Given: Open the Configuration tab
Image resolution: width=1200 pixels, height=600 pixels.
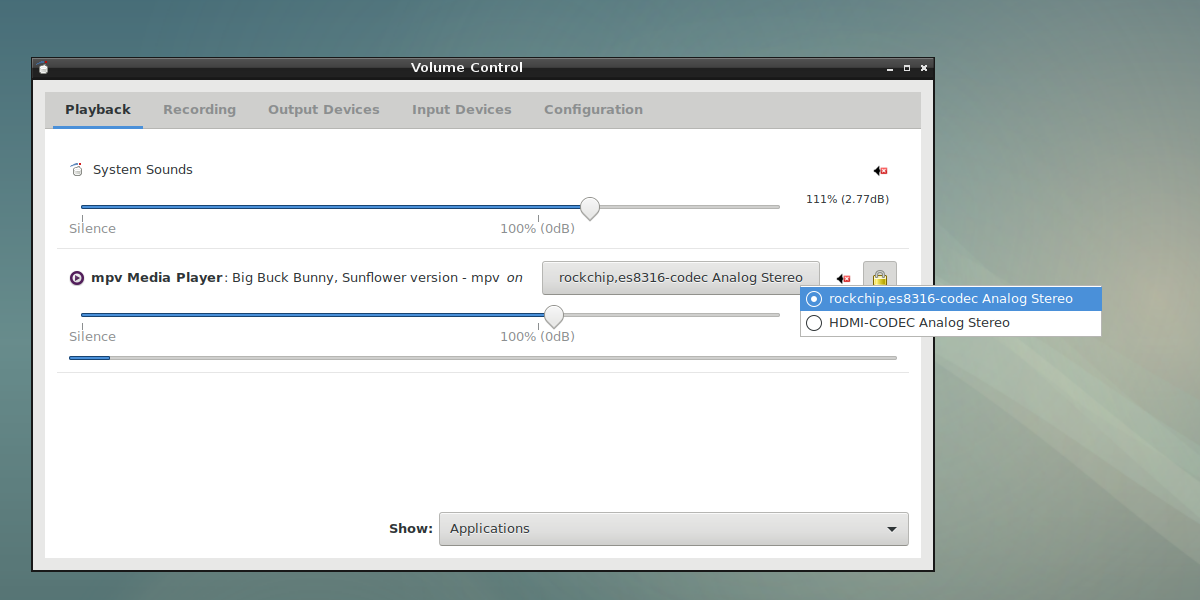Looking at the screenshot, I should (x=593, y=110).
